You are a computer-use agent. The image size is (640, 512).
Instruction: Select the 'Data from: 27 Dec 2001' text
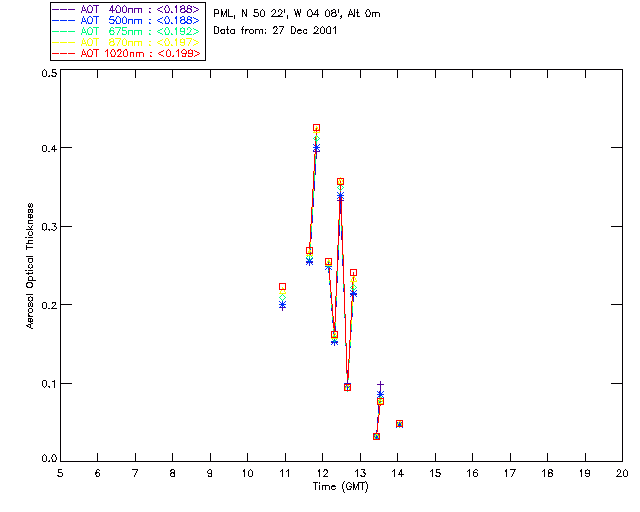(x=275, y=30)
